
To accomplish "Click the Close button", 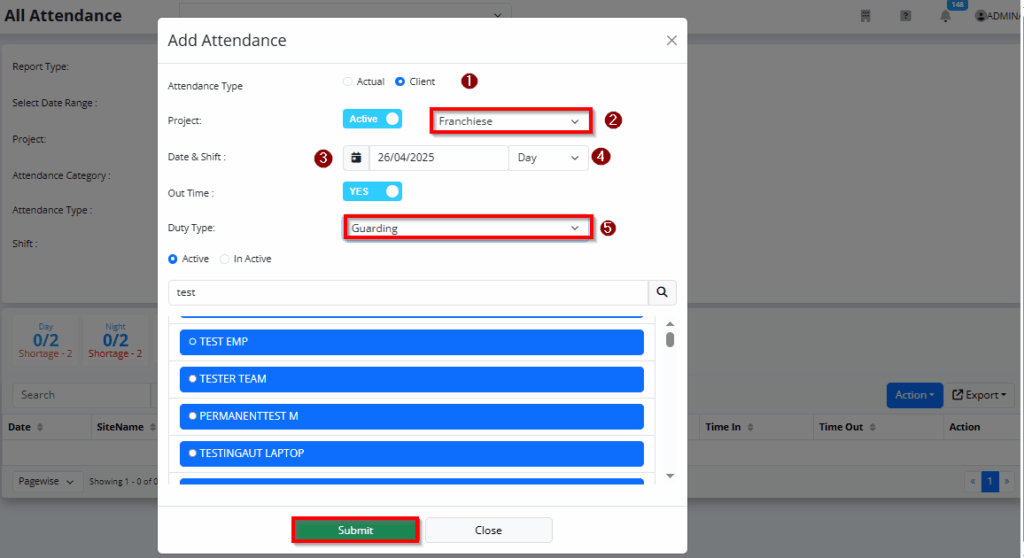I will (x=488, y=530).
